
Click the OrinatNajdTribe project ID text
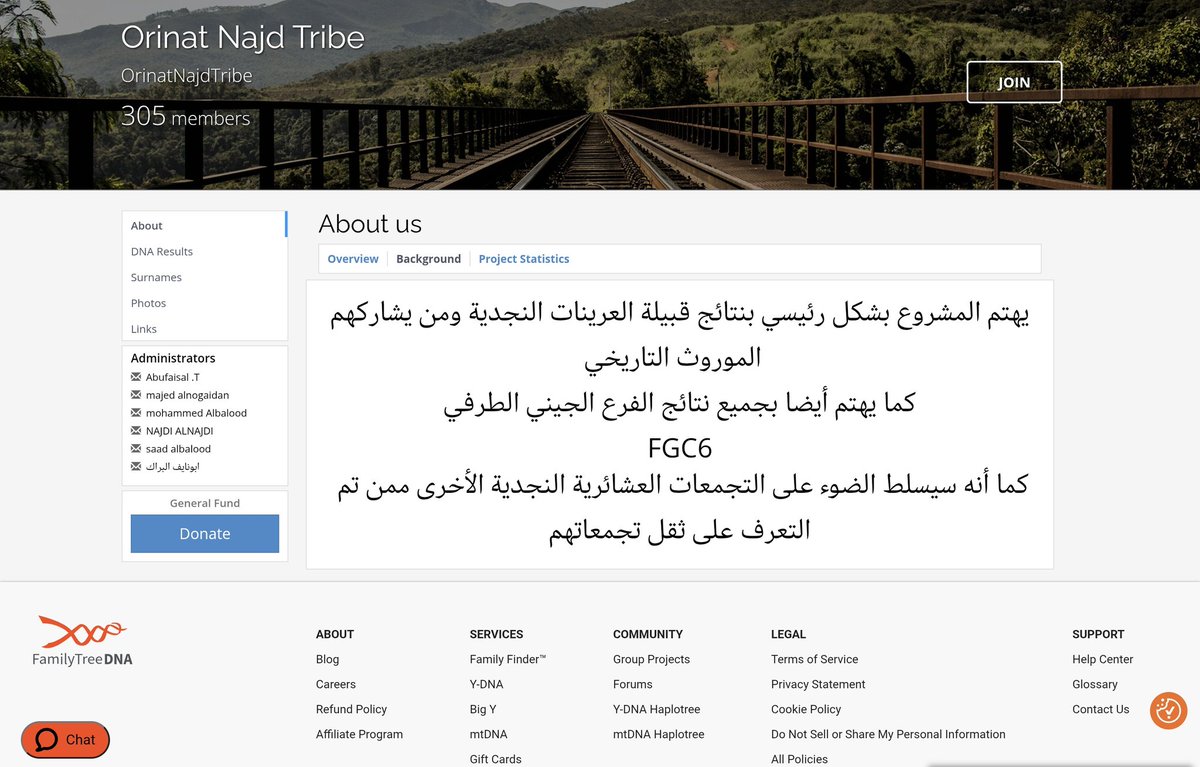click(187, 76)
